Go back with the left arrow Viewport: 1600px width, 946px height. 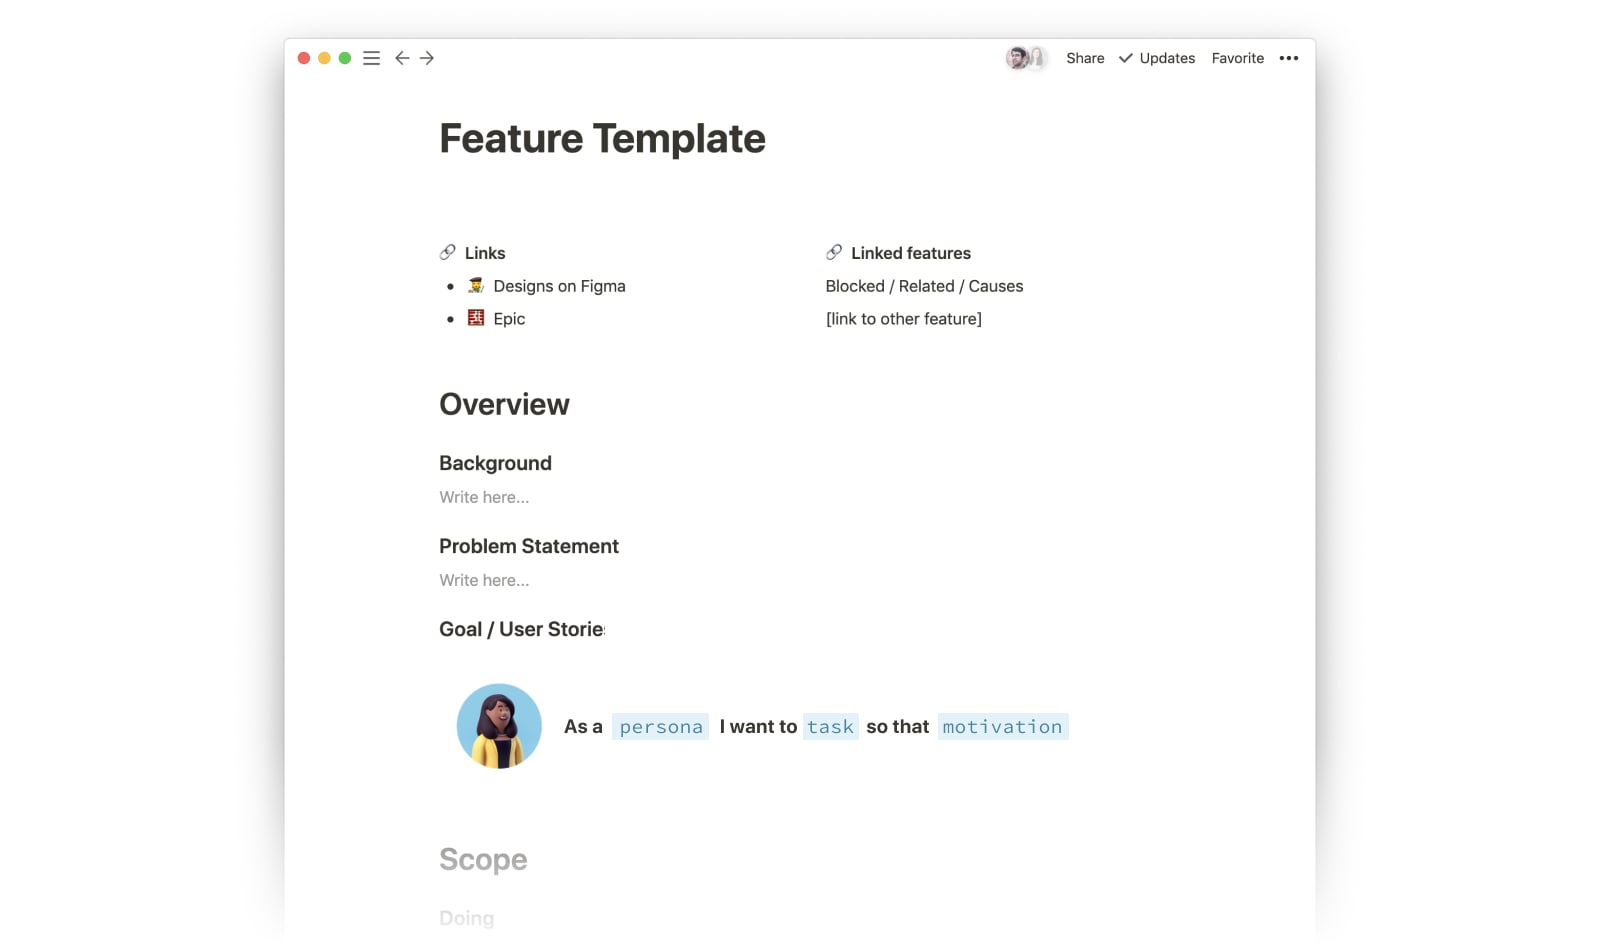(x=402, y=58)
